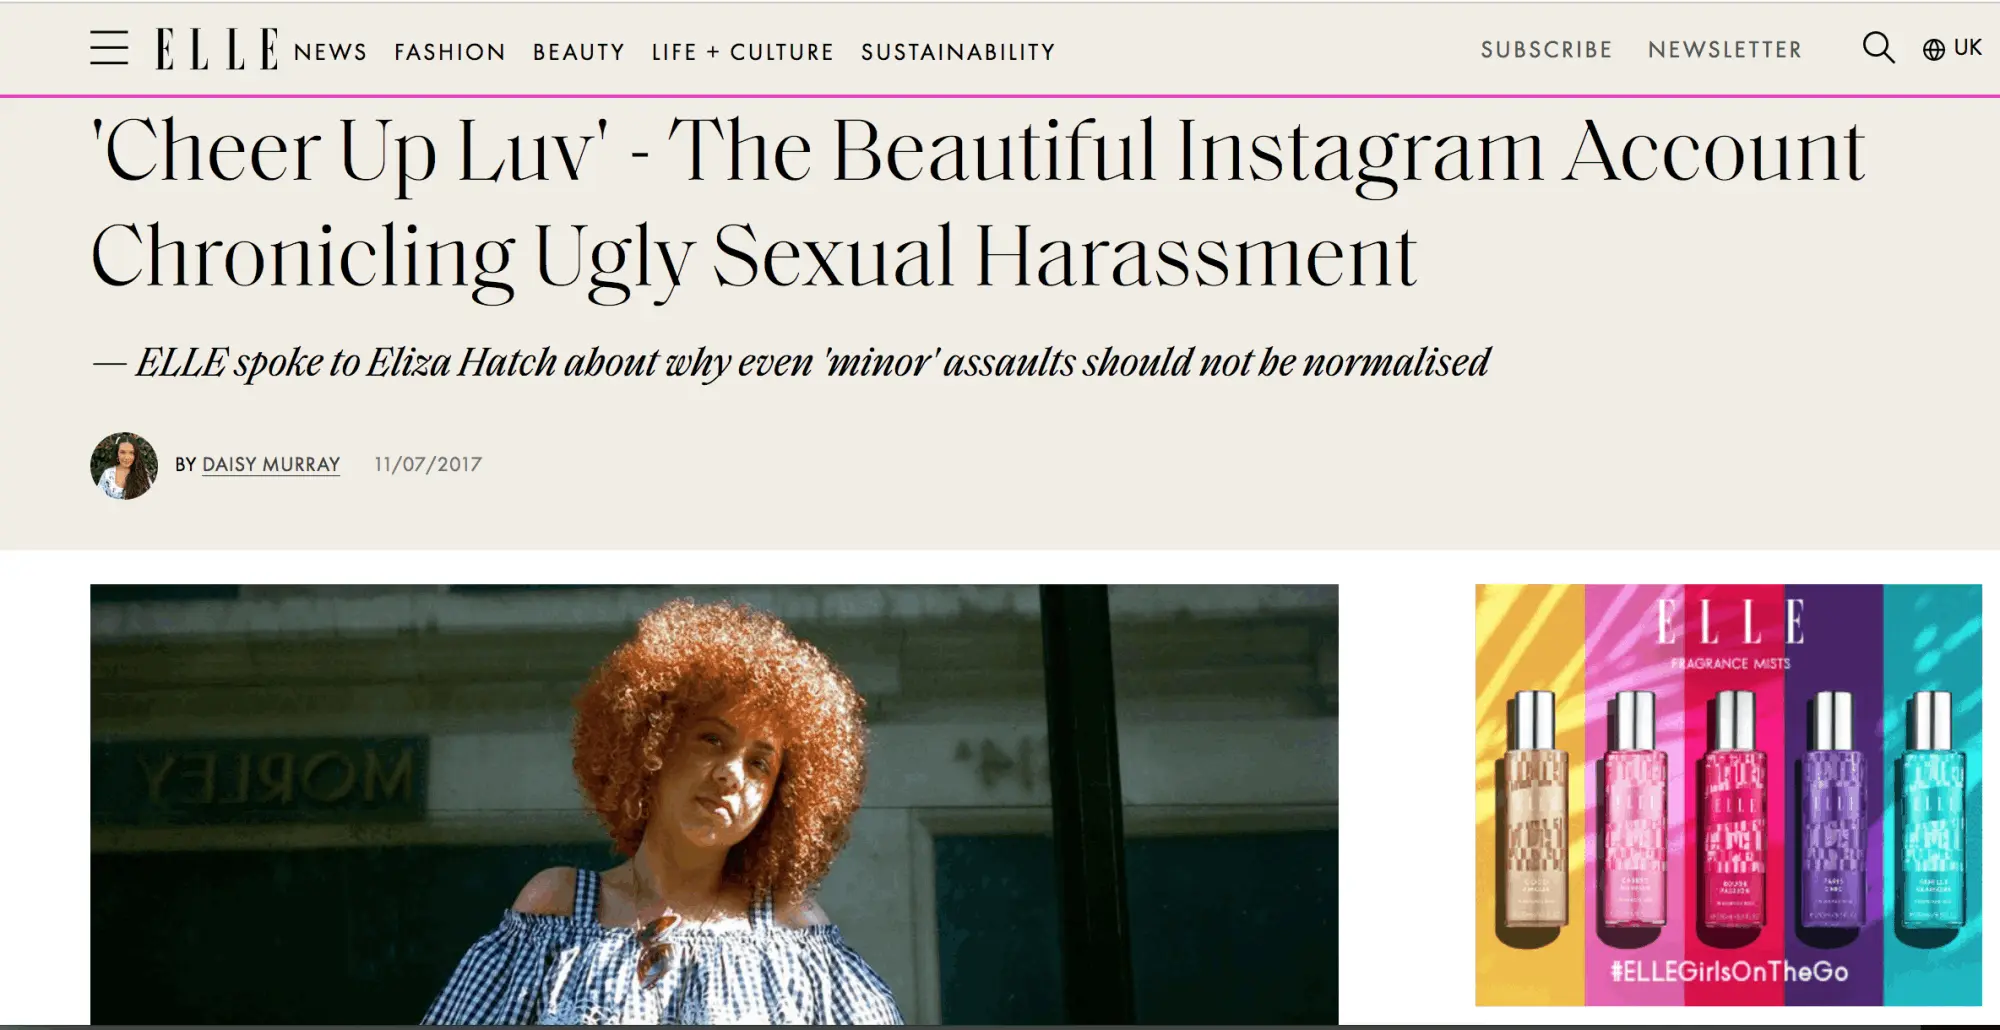The width and height of the screenshot is (2000, 1030).
Task: Click the article date 11/07/2017
Action: (x=428, y=465)
